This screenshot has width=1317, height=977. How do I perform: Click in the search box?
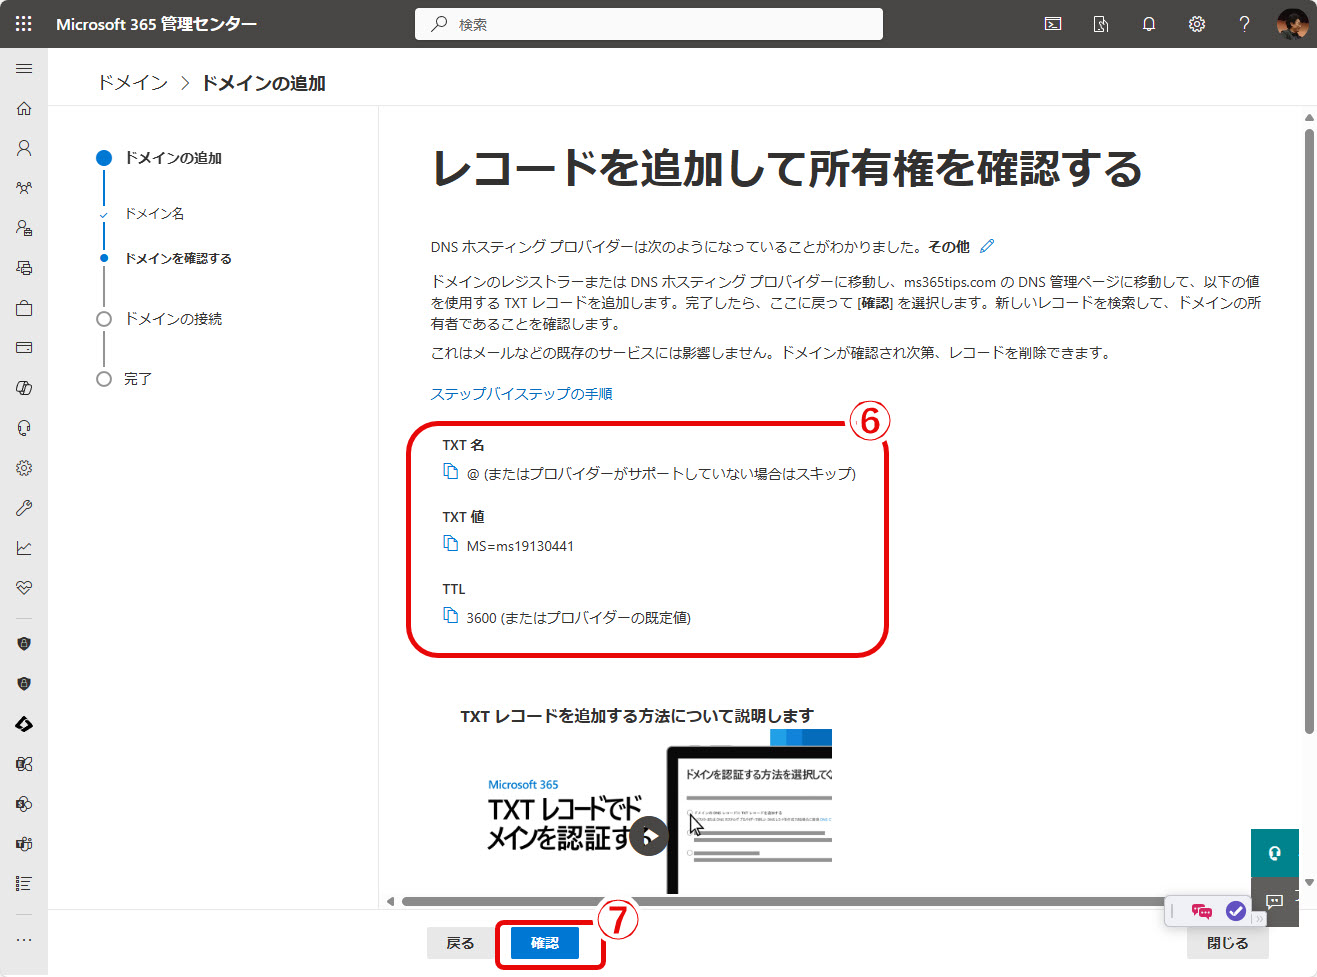tap(649, 24)
